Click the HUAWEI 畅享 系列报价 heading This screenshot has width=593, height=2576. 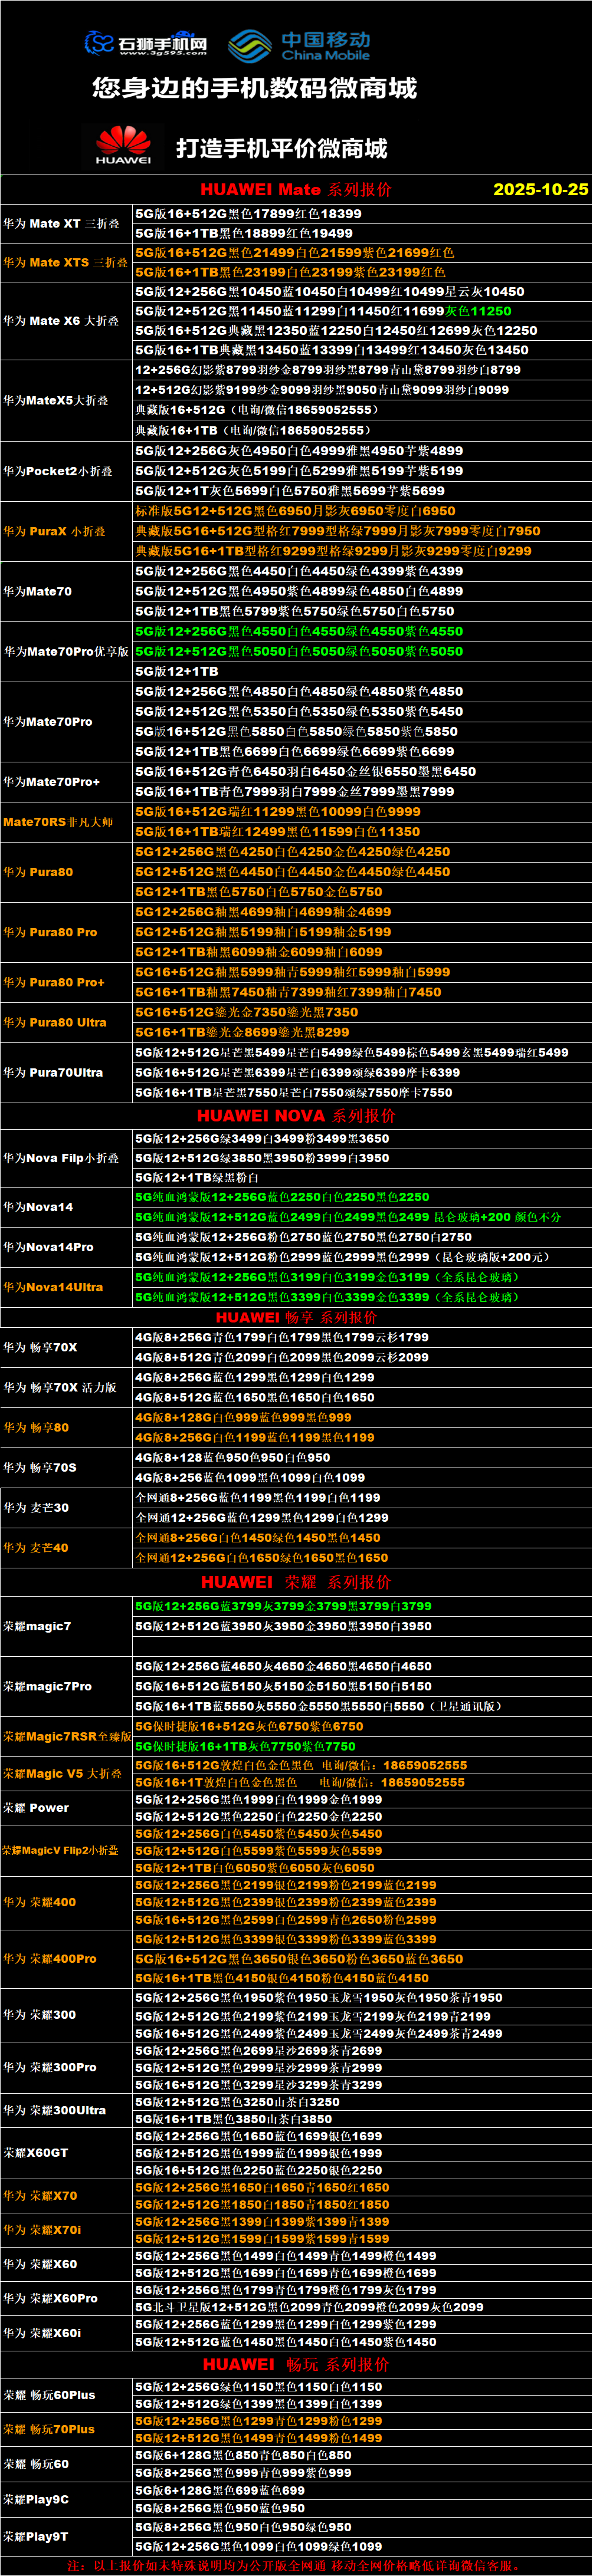296,1317
